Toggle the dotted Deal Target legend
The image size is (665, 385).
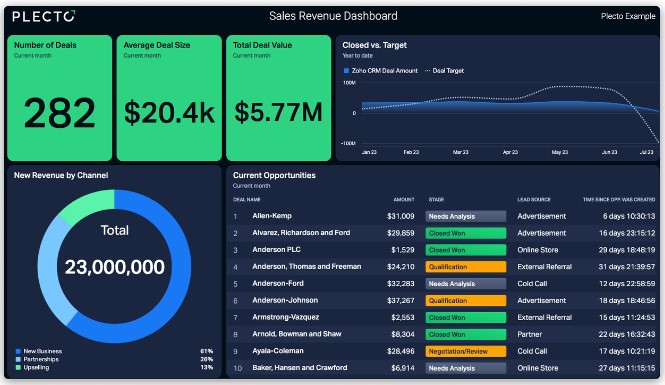point(444,71)
